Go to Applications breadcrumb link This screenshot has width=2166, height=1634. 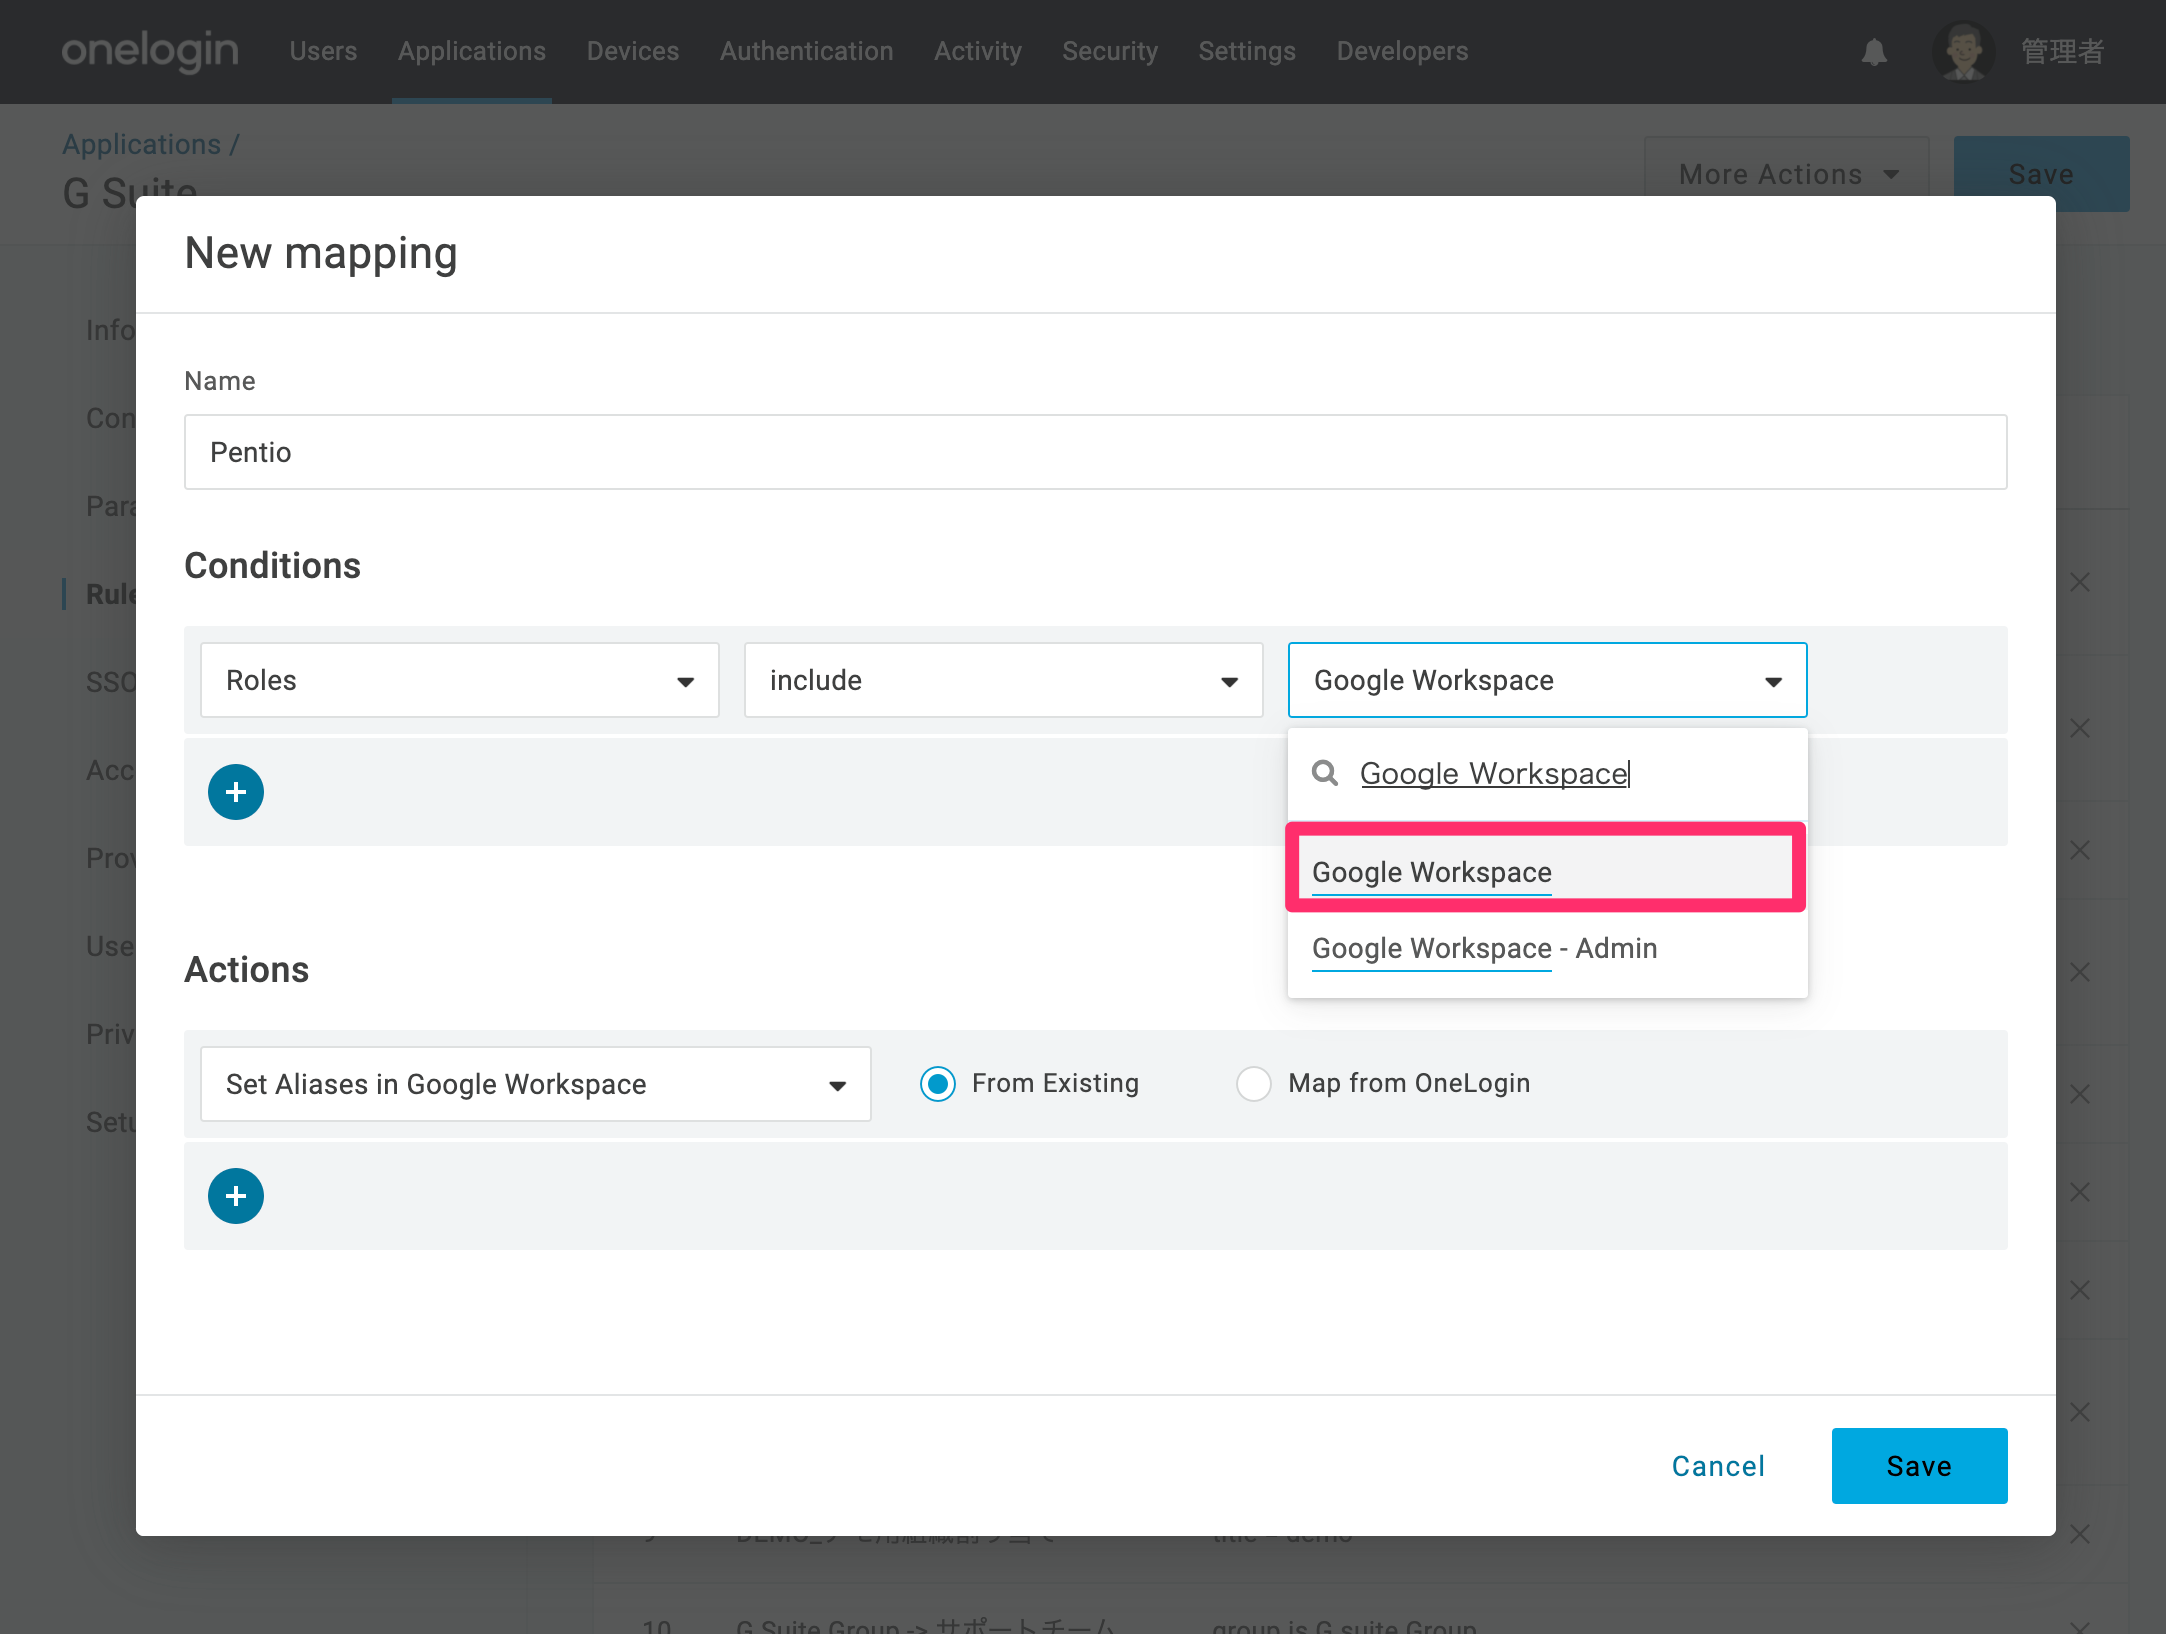coord(141,144)
